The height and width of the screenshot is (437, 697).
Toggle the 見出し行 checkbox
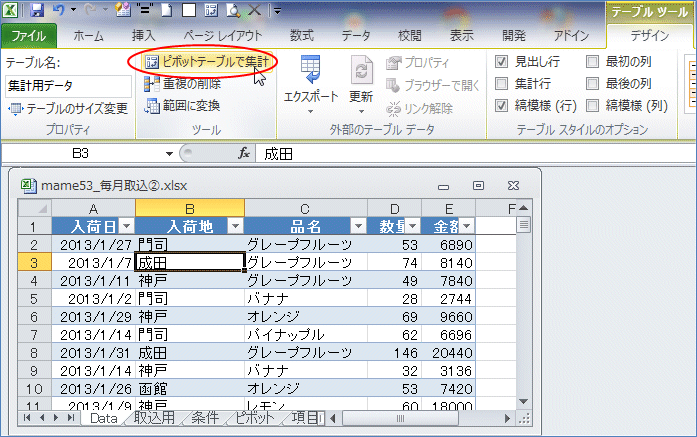[x=501, y=62]
